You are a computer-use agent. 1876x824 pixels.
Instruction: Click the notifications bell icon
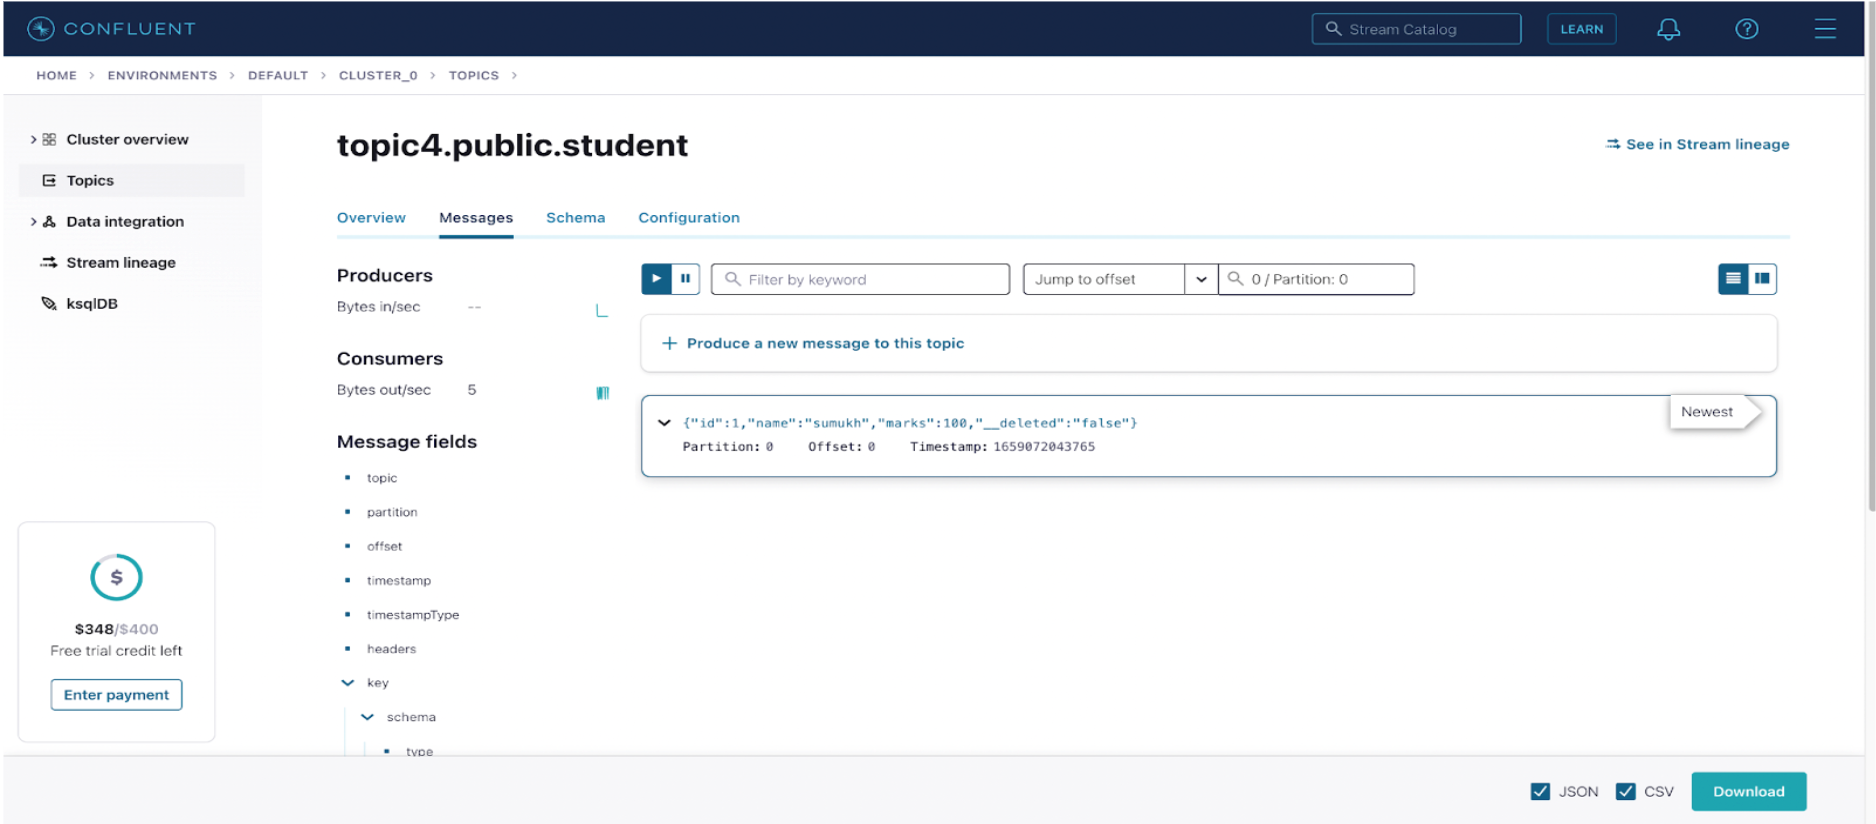(x=1668, y=29)
